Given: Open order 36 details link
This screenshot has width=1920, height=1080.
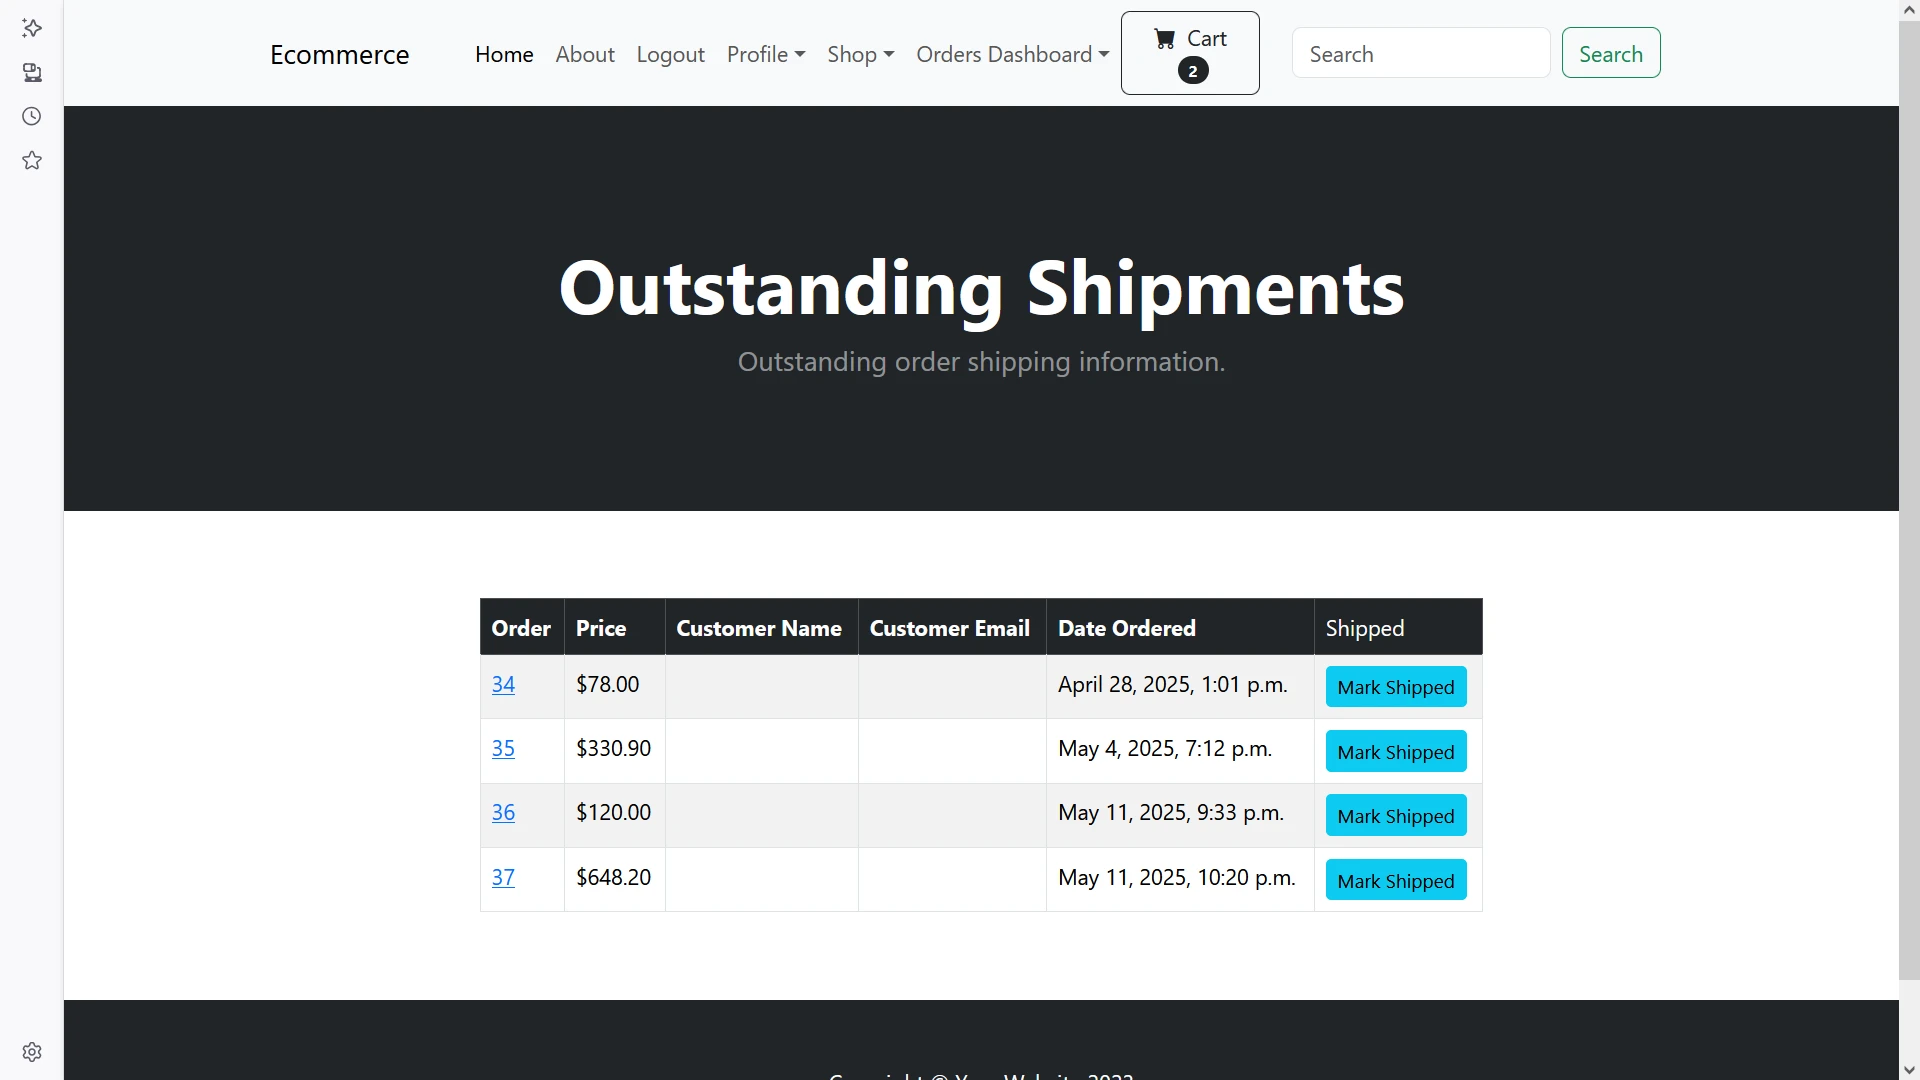Looking at the screenshot, I should click(503, 813).
